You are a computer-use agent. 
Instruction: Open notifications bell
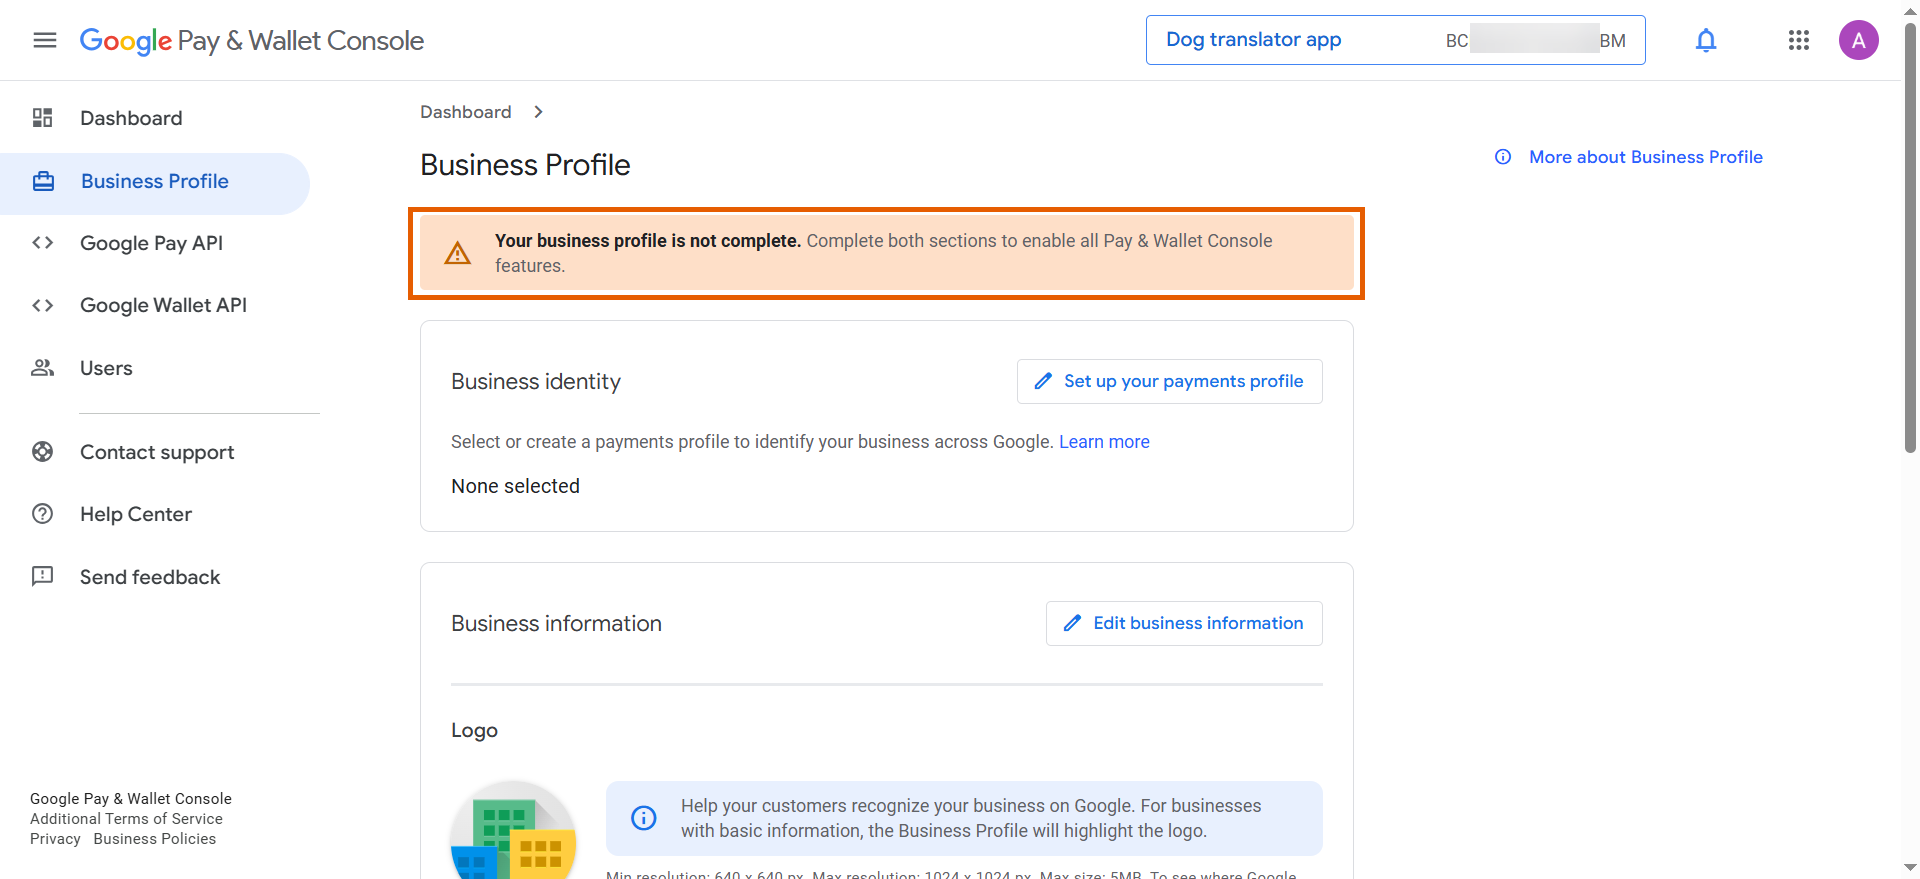[x=1706, y=40]
